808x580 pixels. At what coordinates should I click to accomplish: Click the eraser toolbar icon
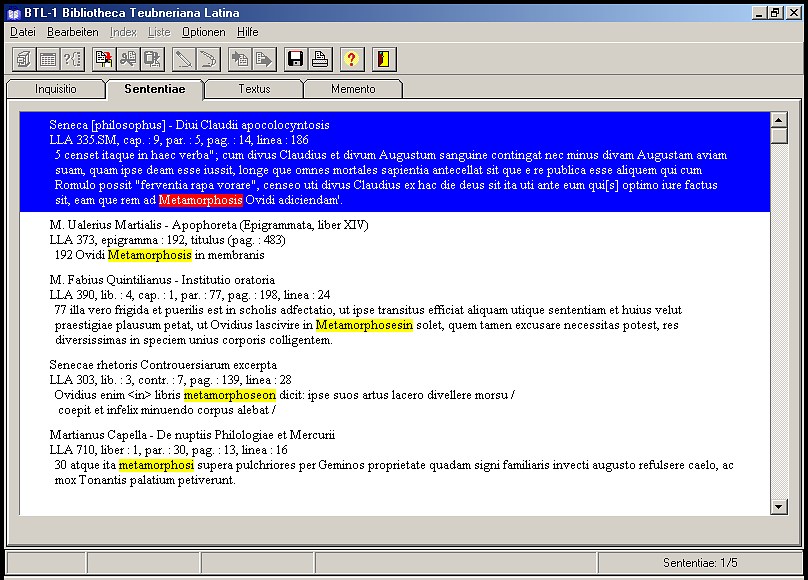208,59
